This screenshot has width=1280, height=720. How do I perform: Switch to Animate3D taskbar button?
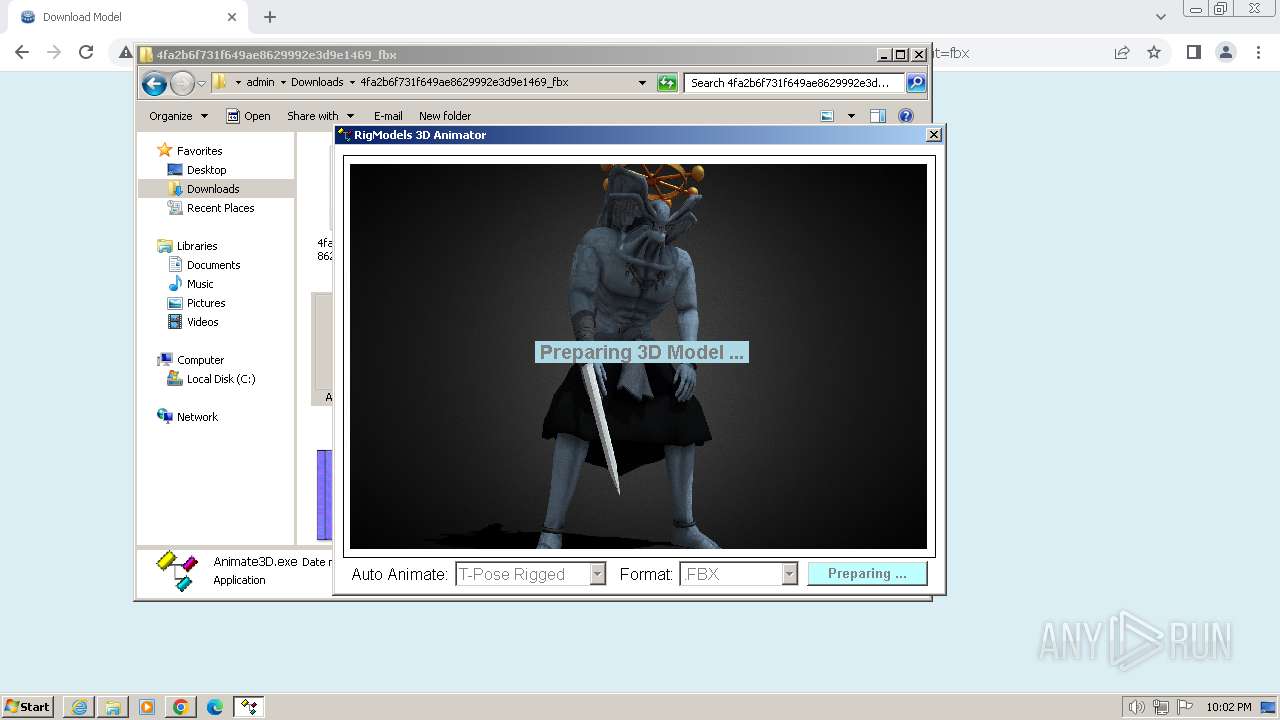click(249, 707)
